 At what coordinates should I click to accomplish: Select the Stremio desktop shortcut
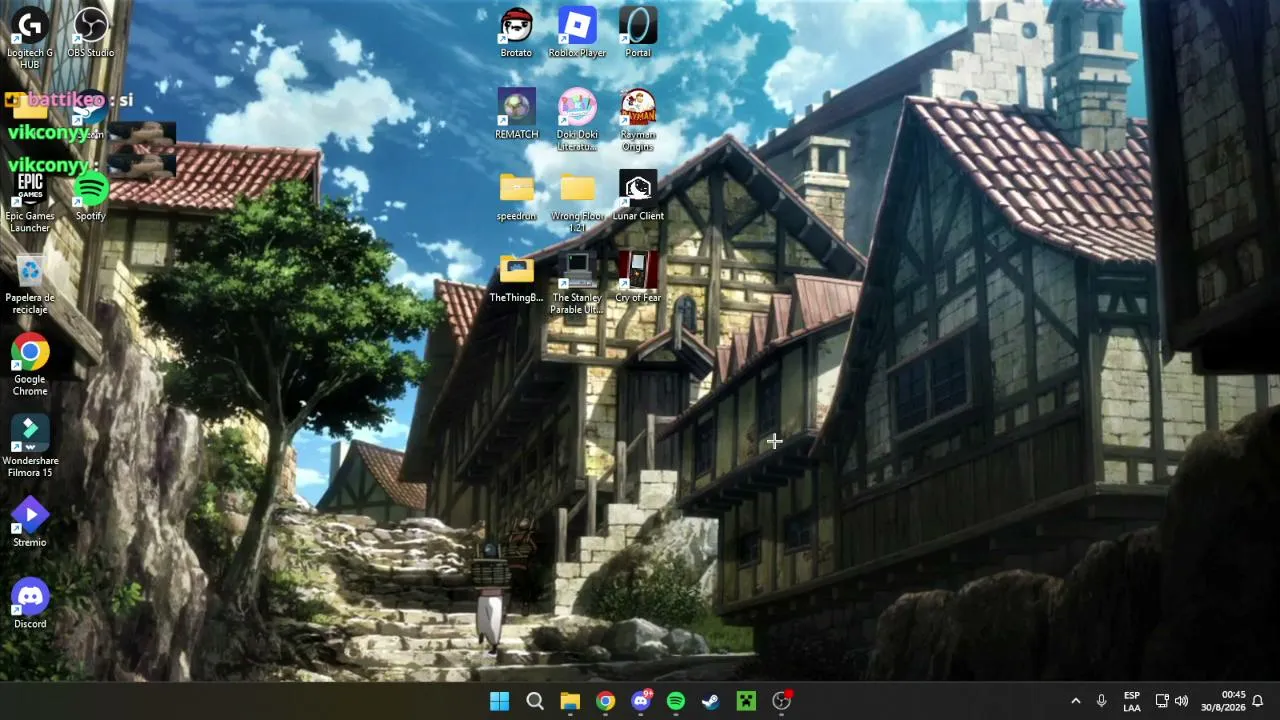click(30, 522)
